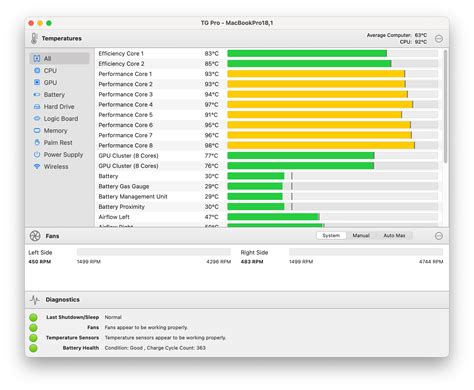Click the Left Side fan 450 RPM value
The width and height of the screenshot is (474, 390).
tap(40, 262)
